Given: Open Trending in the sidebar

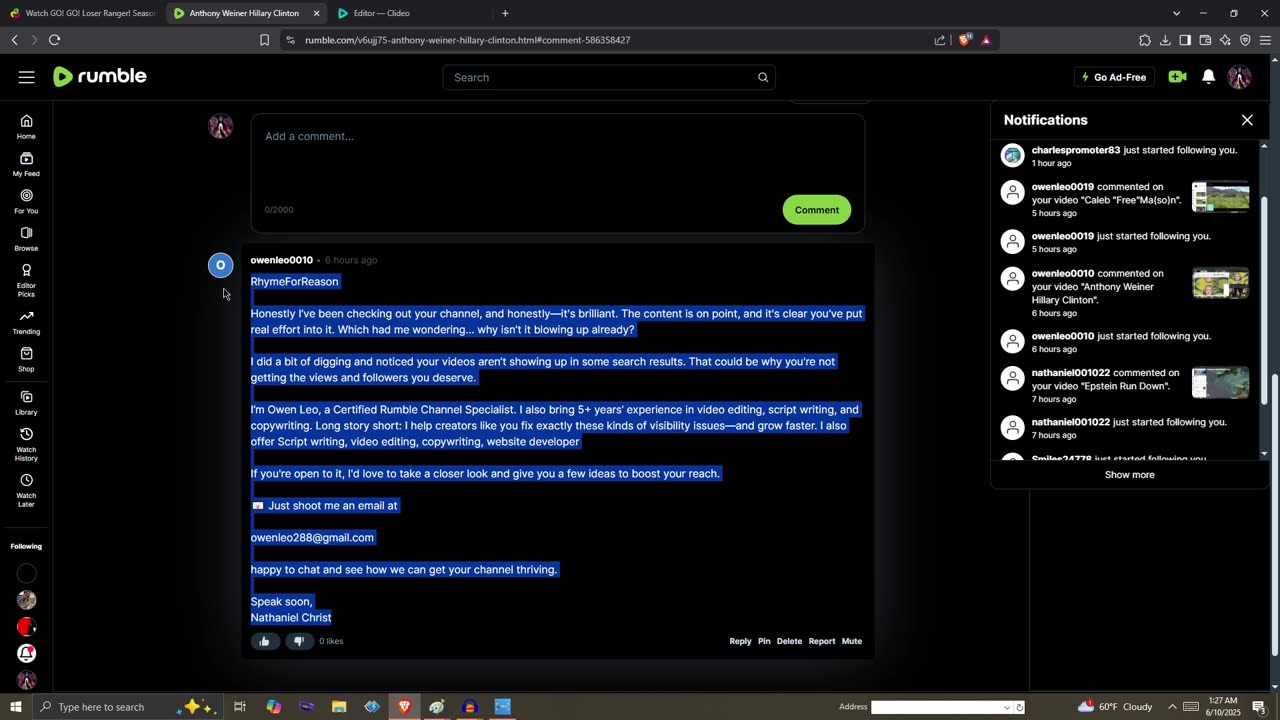Looking at the screenshot, I should (x=26, y=322).
